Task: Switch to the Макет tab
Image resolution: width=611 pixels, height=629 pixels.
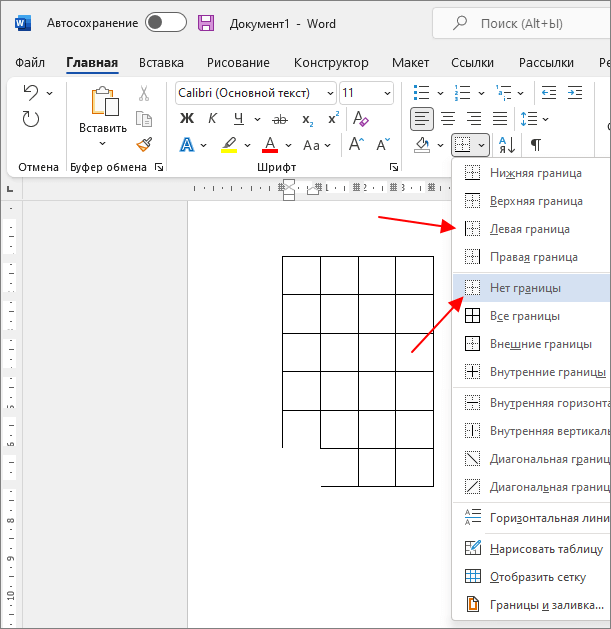Action: pos(410,63)
